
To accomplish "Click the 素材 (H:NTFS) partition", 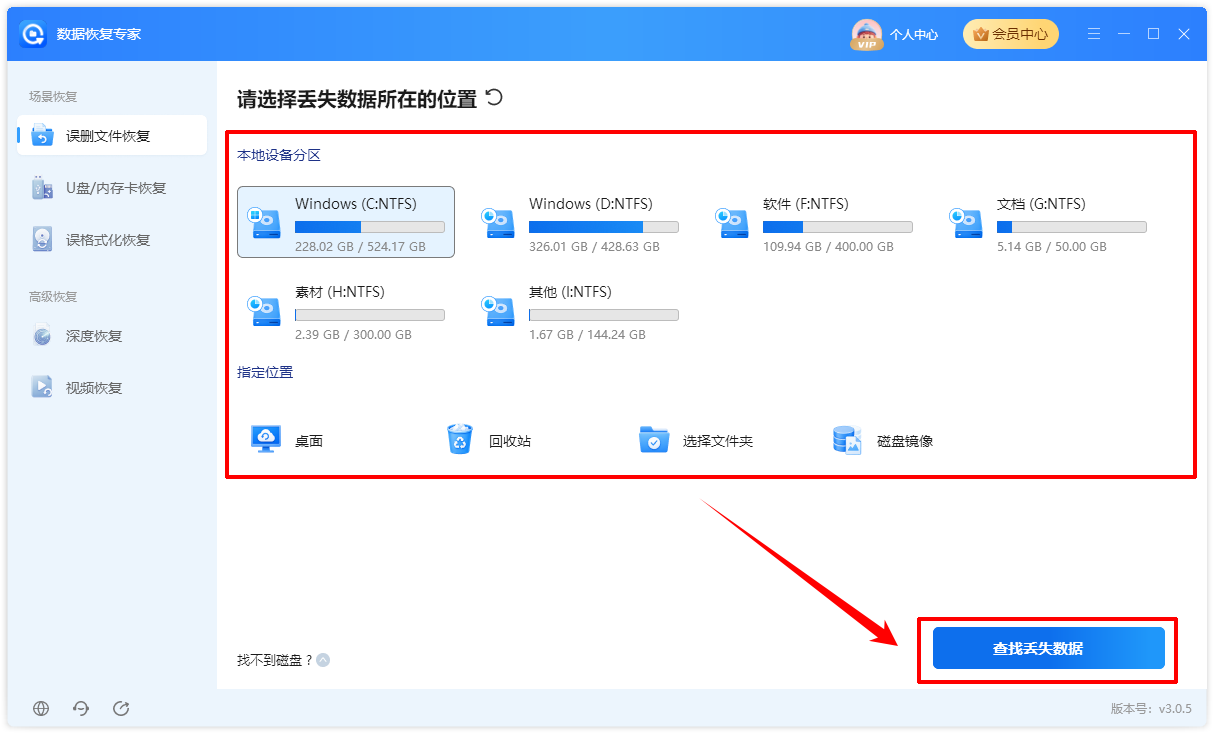I will 346,310.
